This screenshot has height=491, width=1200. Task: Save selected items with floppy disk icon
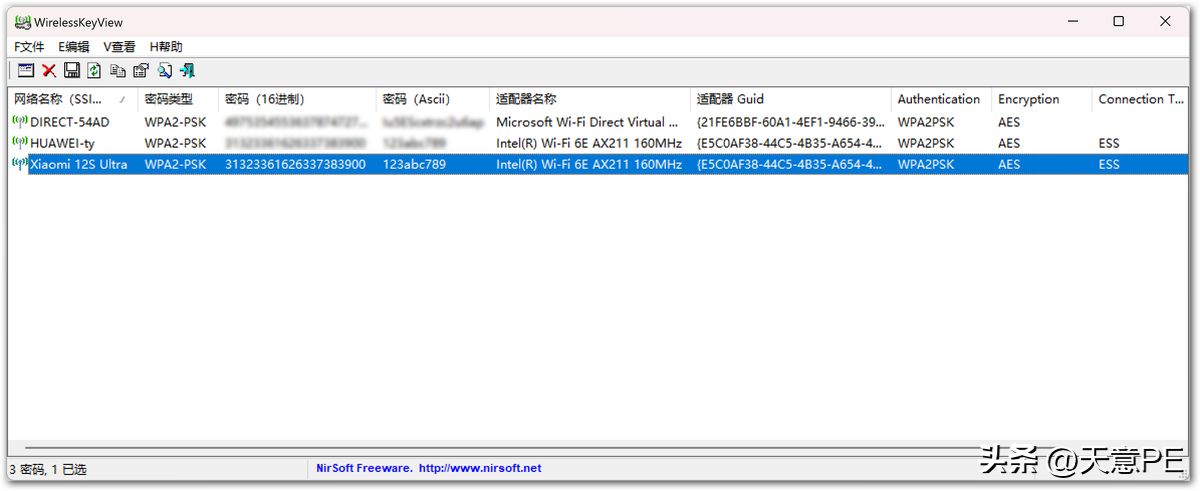tap(72, 70)
